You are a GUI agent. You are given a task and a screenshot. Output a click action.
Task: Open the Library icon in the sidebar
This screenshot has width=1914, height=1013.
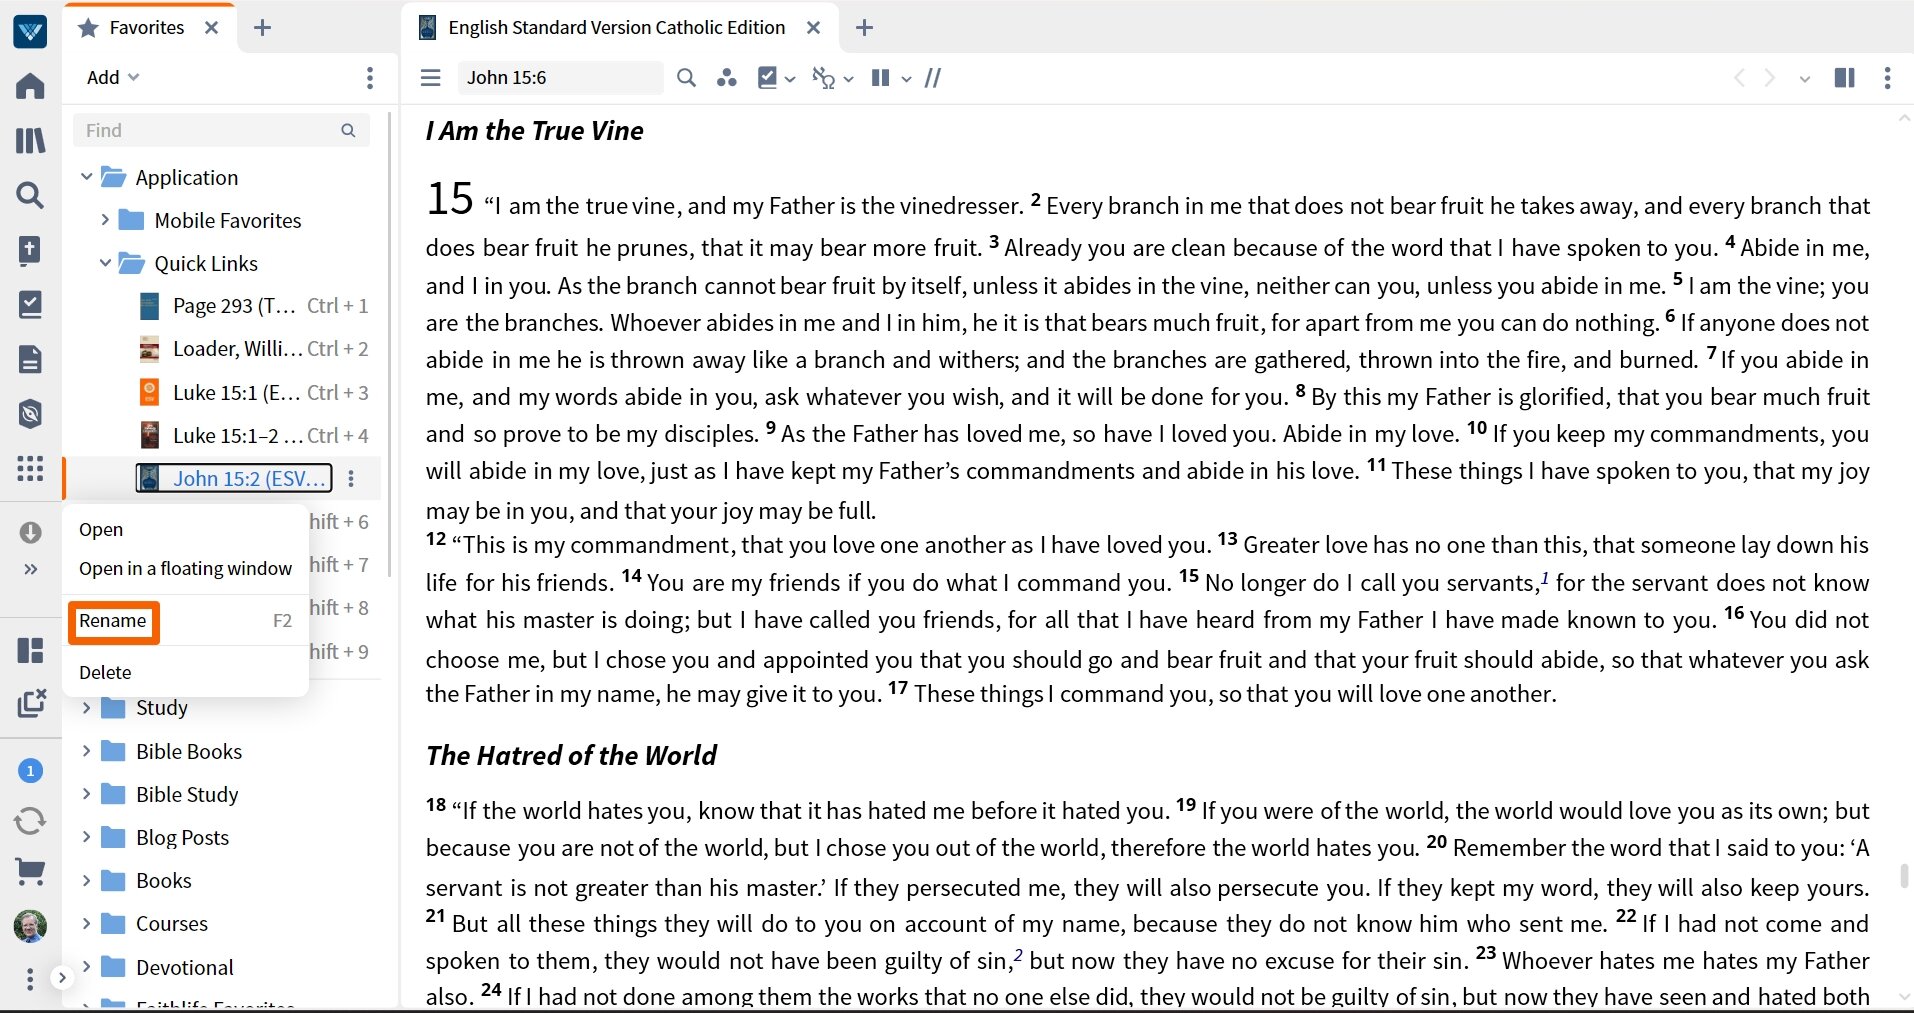(x=30, y=140)
